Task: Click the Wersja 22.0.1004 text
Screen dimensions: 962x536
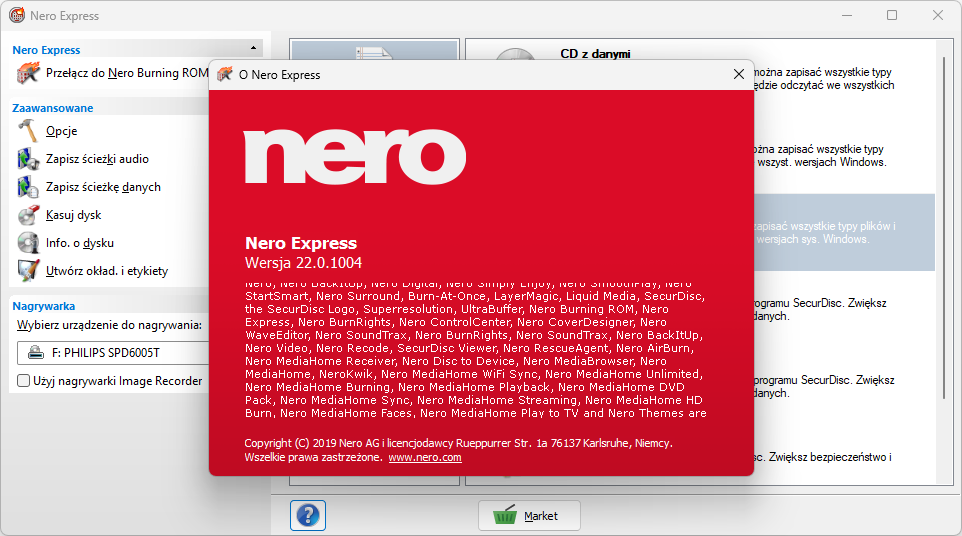Action: 303,263
